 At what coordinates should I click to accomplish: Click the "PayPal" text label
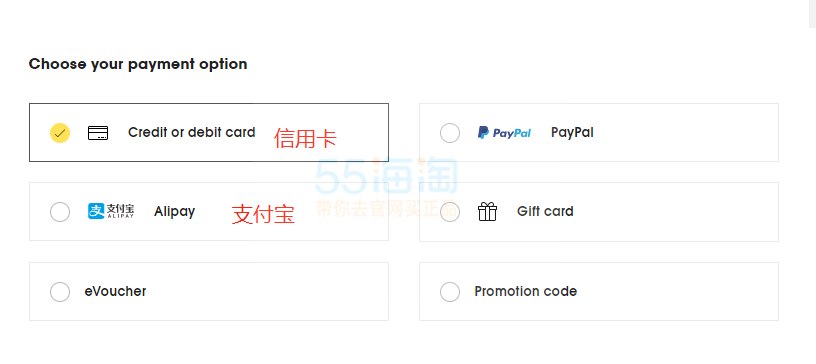coord(572,133)
